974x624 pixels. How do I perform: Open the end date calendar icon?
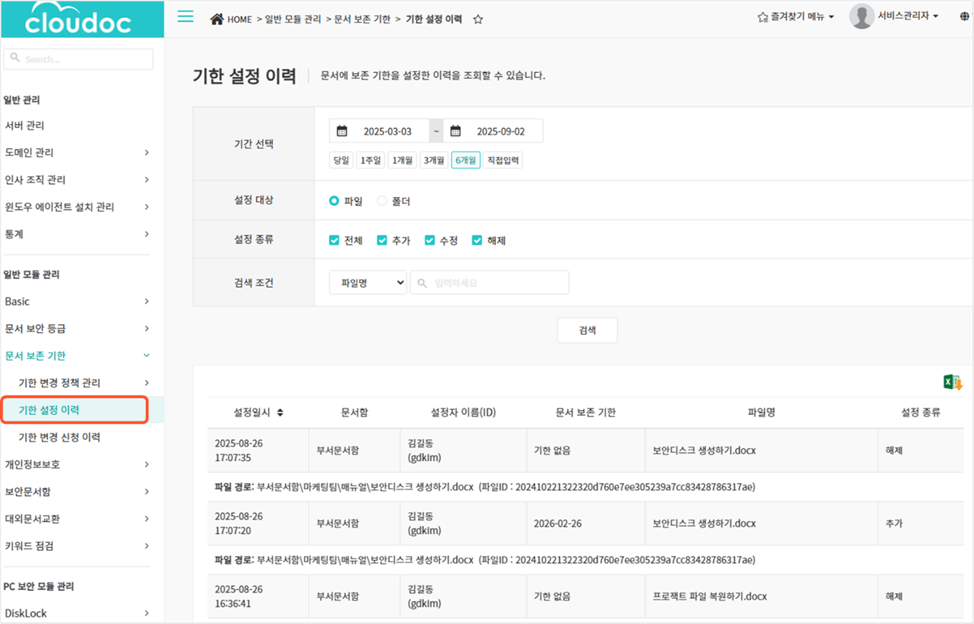coord(456,131)
